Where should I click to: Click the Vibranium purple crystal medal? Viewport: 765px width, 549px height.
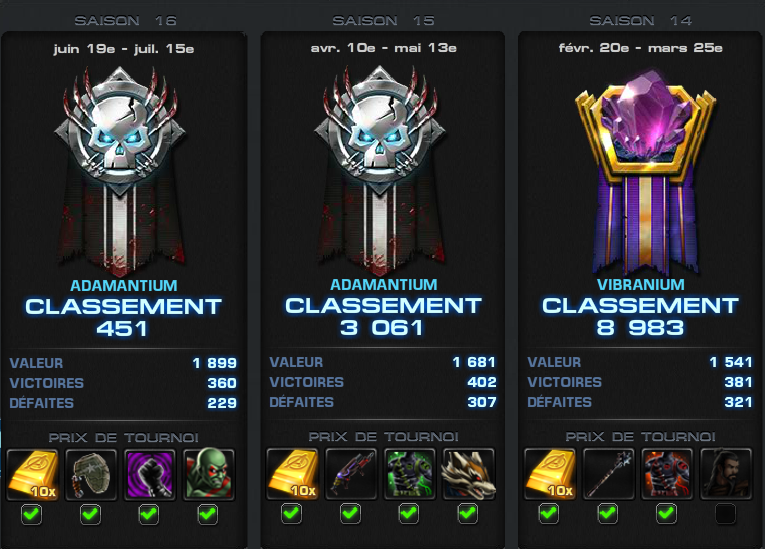coord(644,171)
